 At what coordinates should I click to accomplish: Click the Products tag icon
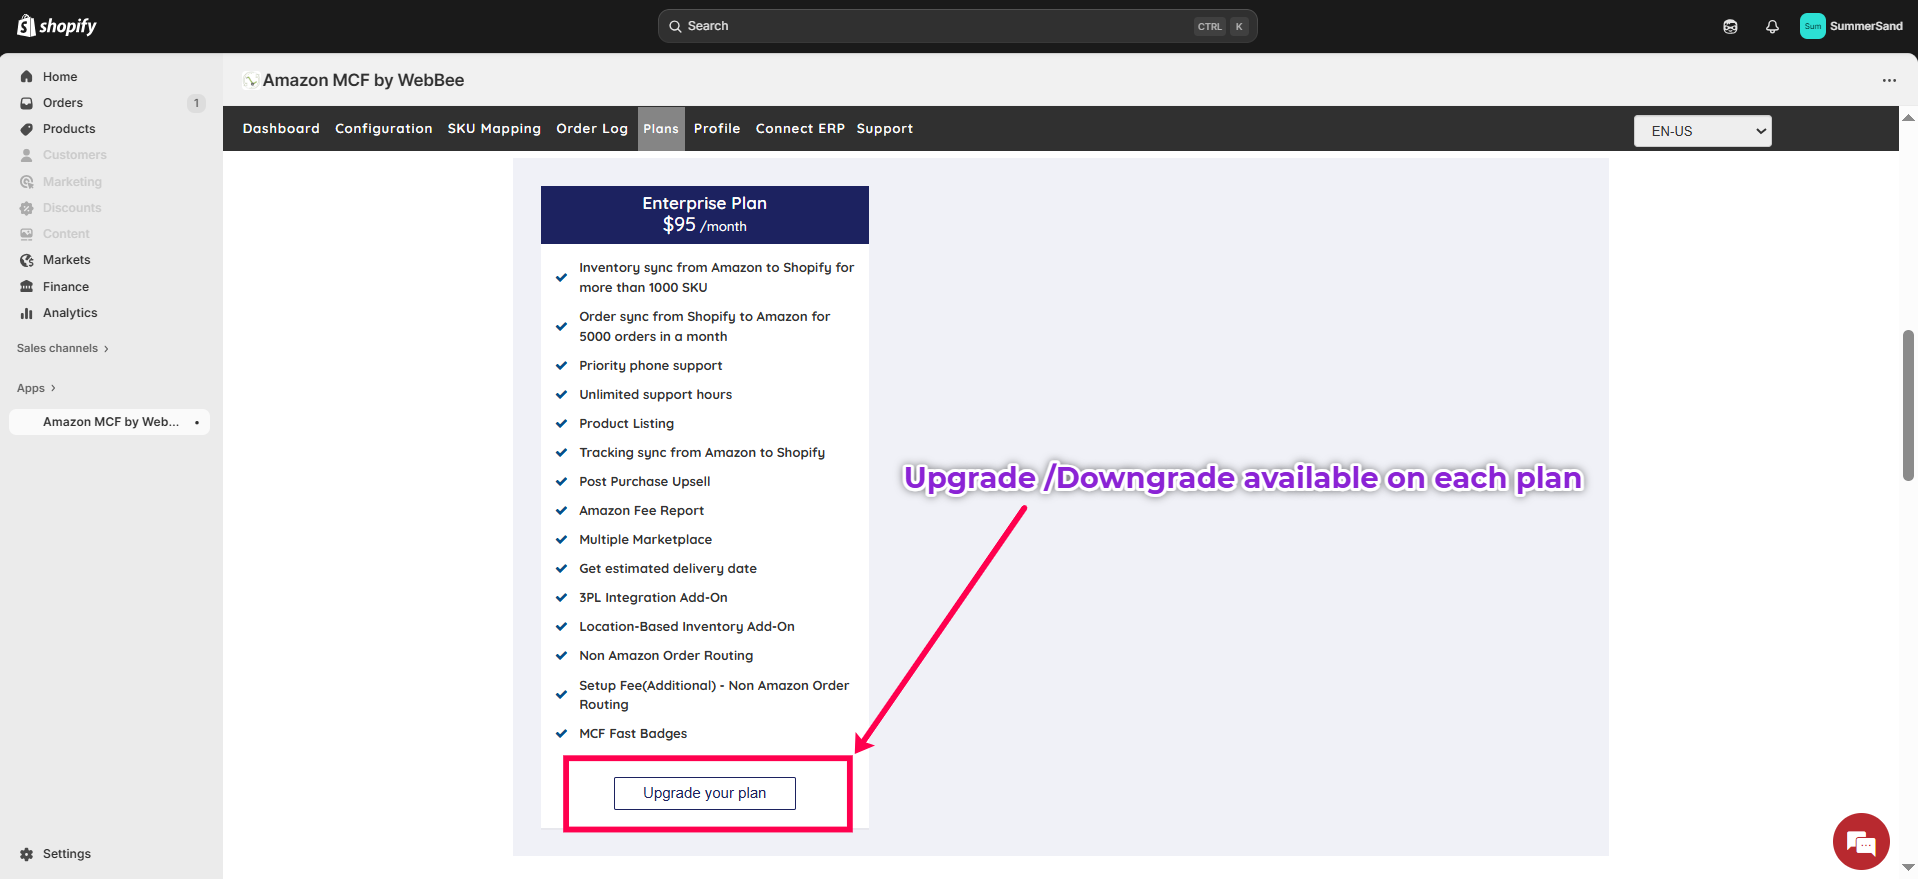(27, 129)
